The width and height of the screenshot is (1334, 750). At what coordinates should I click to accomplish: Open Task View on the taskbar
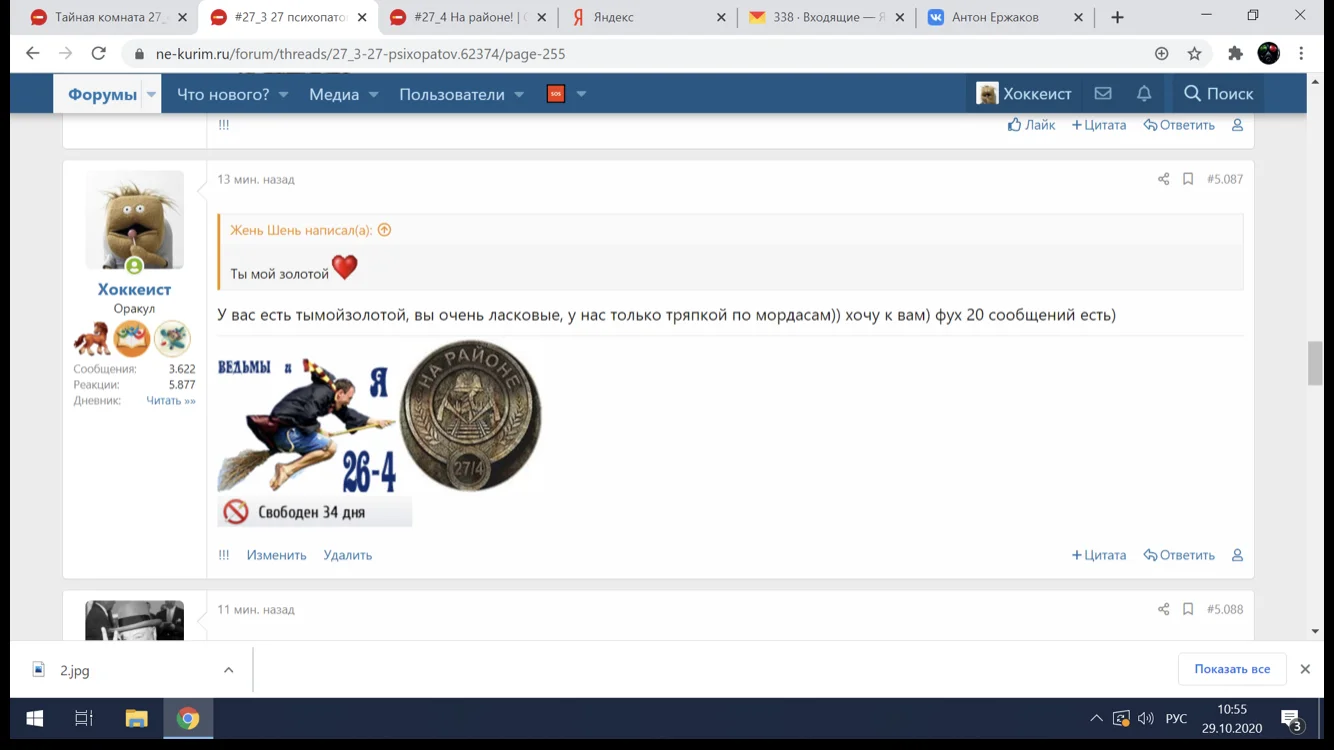(84, 718)
